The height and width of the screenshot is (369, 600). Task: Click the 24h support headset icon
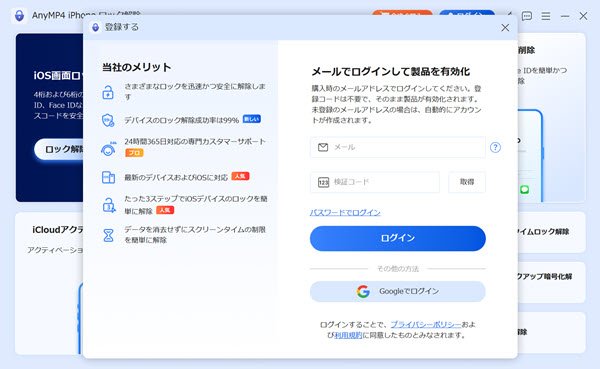click(x=108, y=149)
